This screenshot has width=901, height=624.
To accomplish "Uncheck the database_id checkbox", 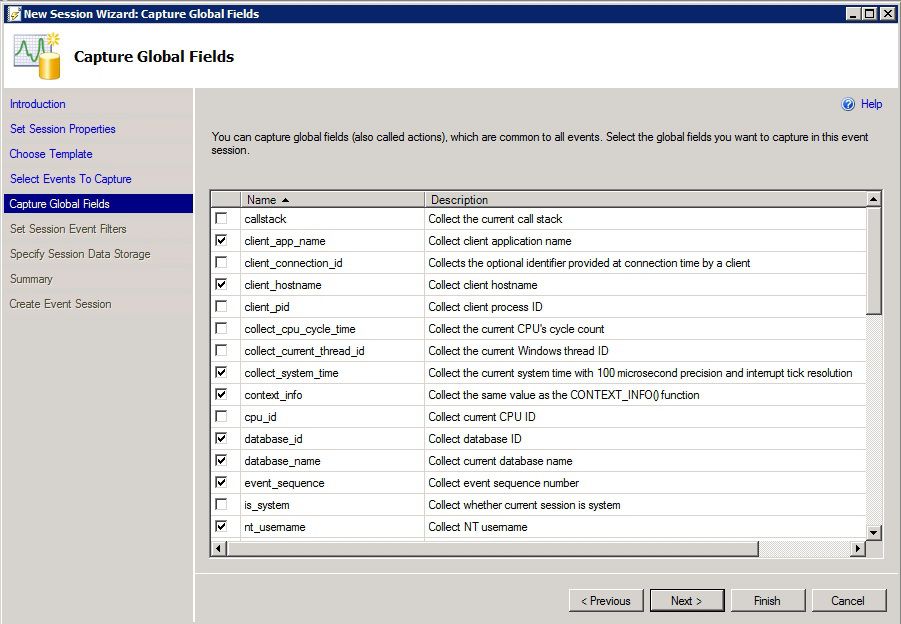I will tap(221, 438).
